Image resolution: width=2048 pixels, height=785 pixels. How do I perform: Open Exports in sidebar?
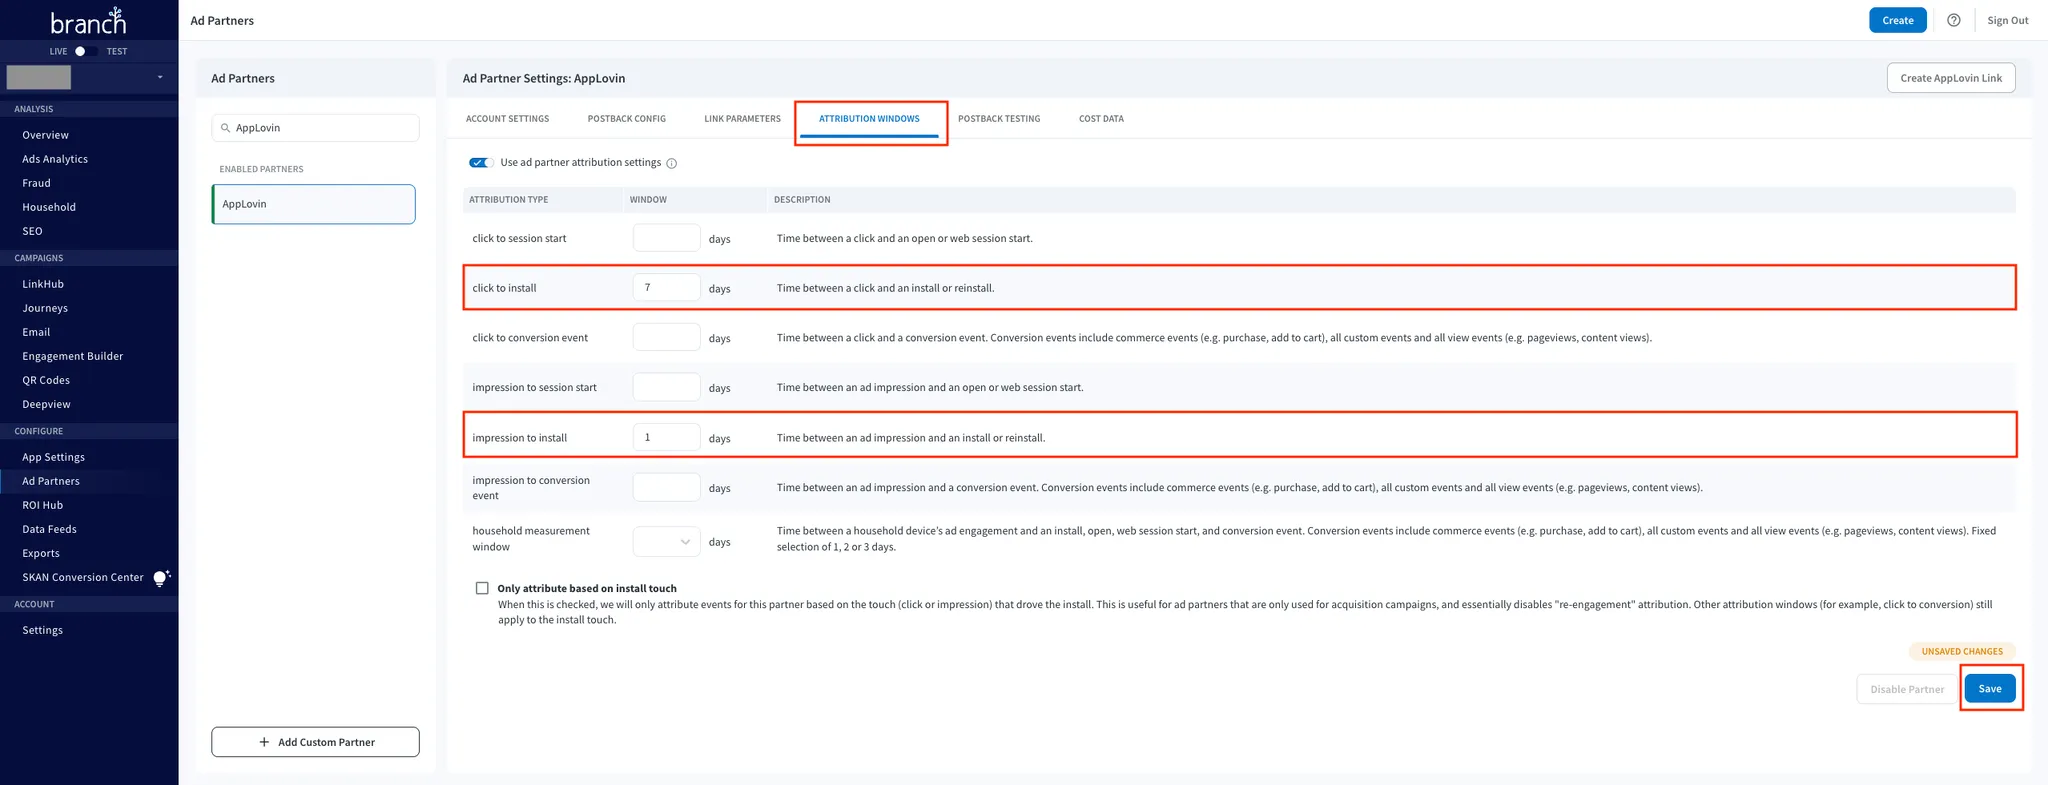click(41, 553)
